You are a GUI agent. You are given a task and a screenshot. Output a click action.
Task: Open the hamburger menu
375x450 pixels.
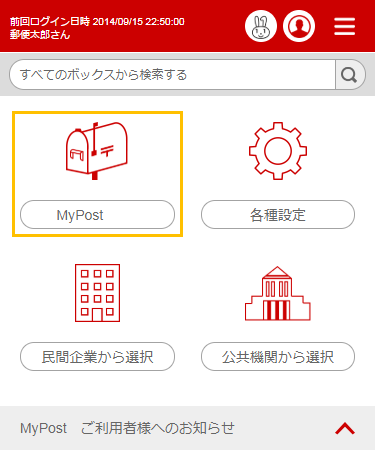(x=345, y=26)
